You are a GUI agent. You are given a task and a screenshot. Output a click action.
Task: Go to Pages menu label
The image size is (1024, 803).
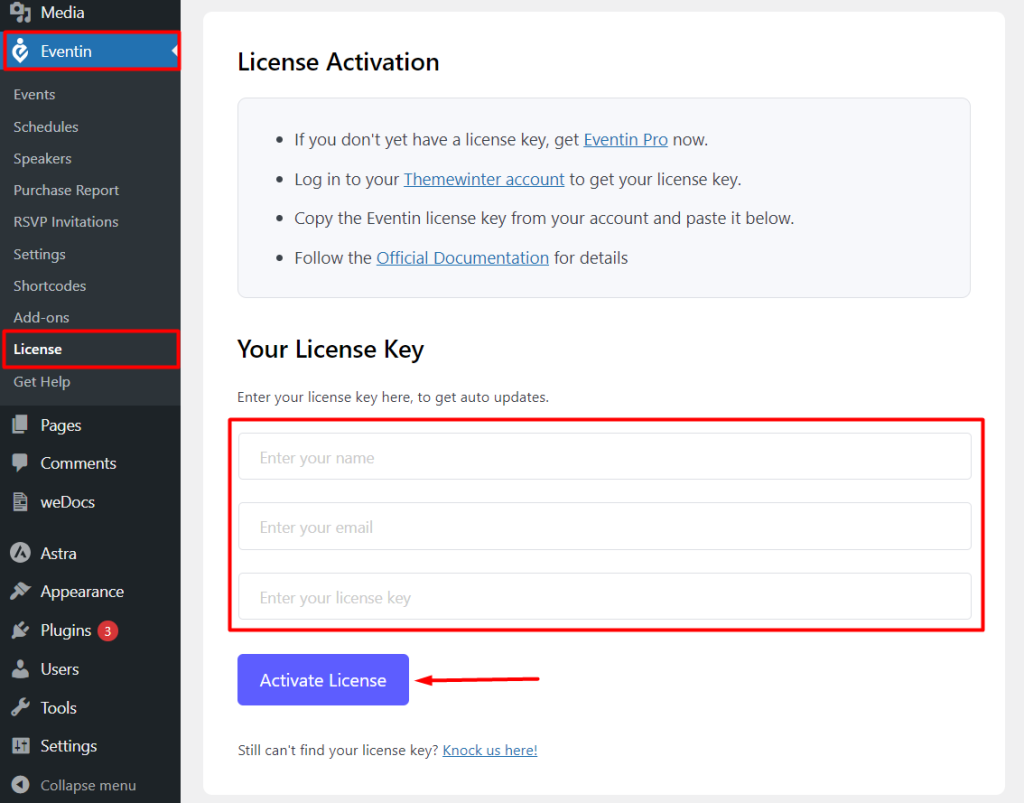pyautogui.click(x=61, y=425)
